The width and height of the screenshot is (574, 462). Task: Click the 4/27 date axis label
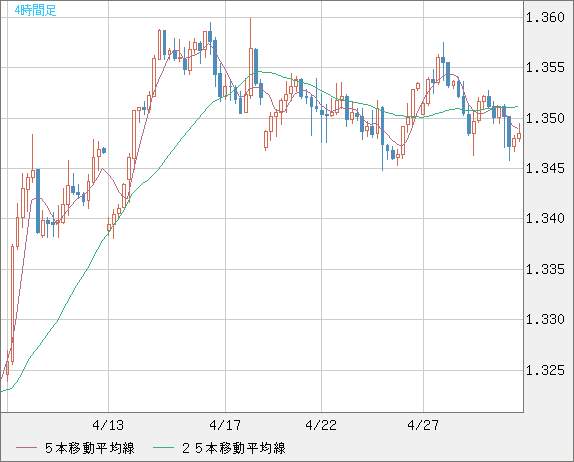pos(423,425)
